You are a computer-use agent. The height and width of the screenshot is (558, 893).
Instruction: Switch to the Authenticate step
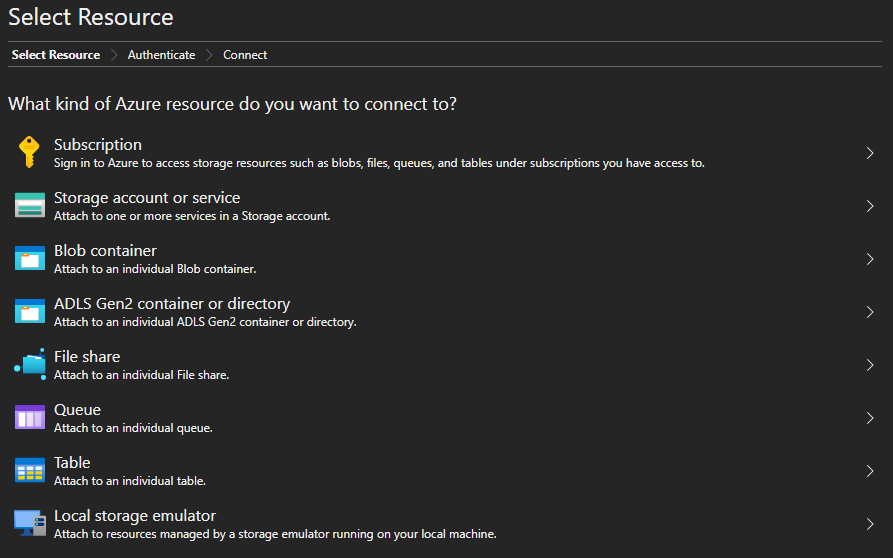[161, 55]
